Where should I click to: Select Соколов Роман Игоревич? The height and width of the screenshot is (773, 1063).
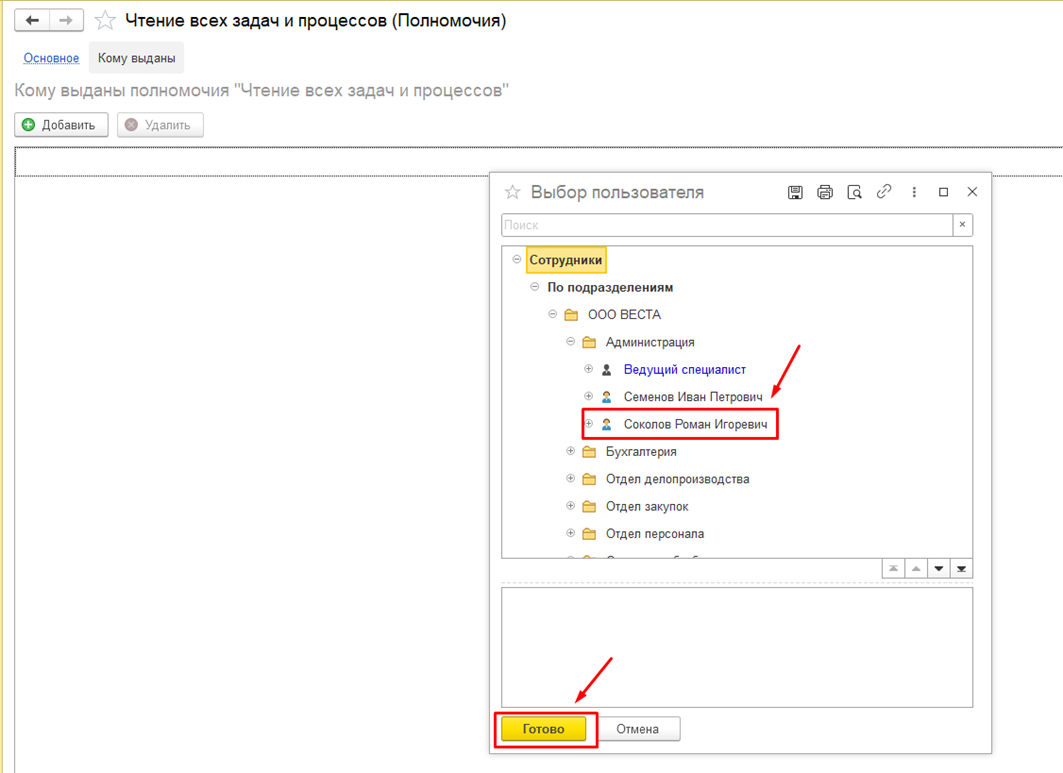696,424
